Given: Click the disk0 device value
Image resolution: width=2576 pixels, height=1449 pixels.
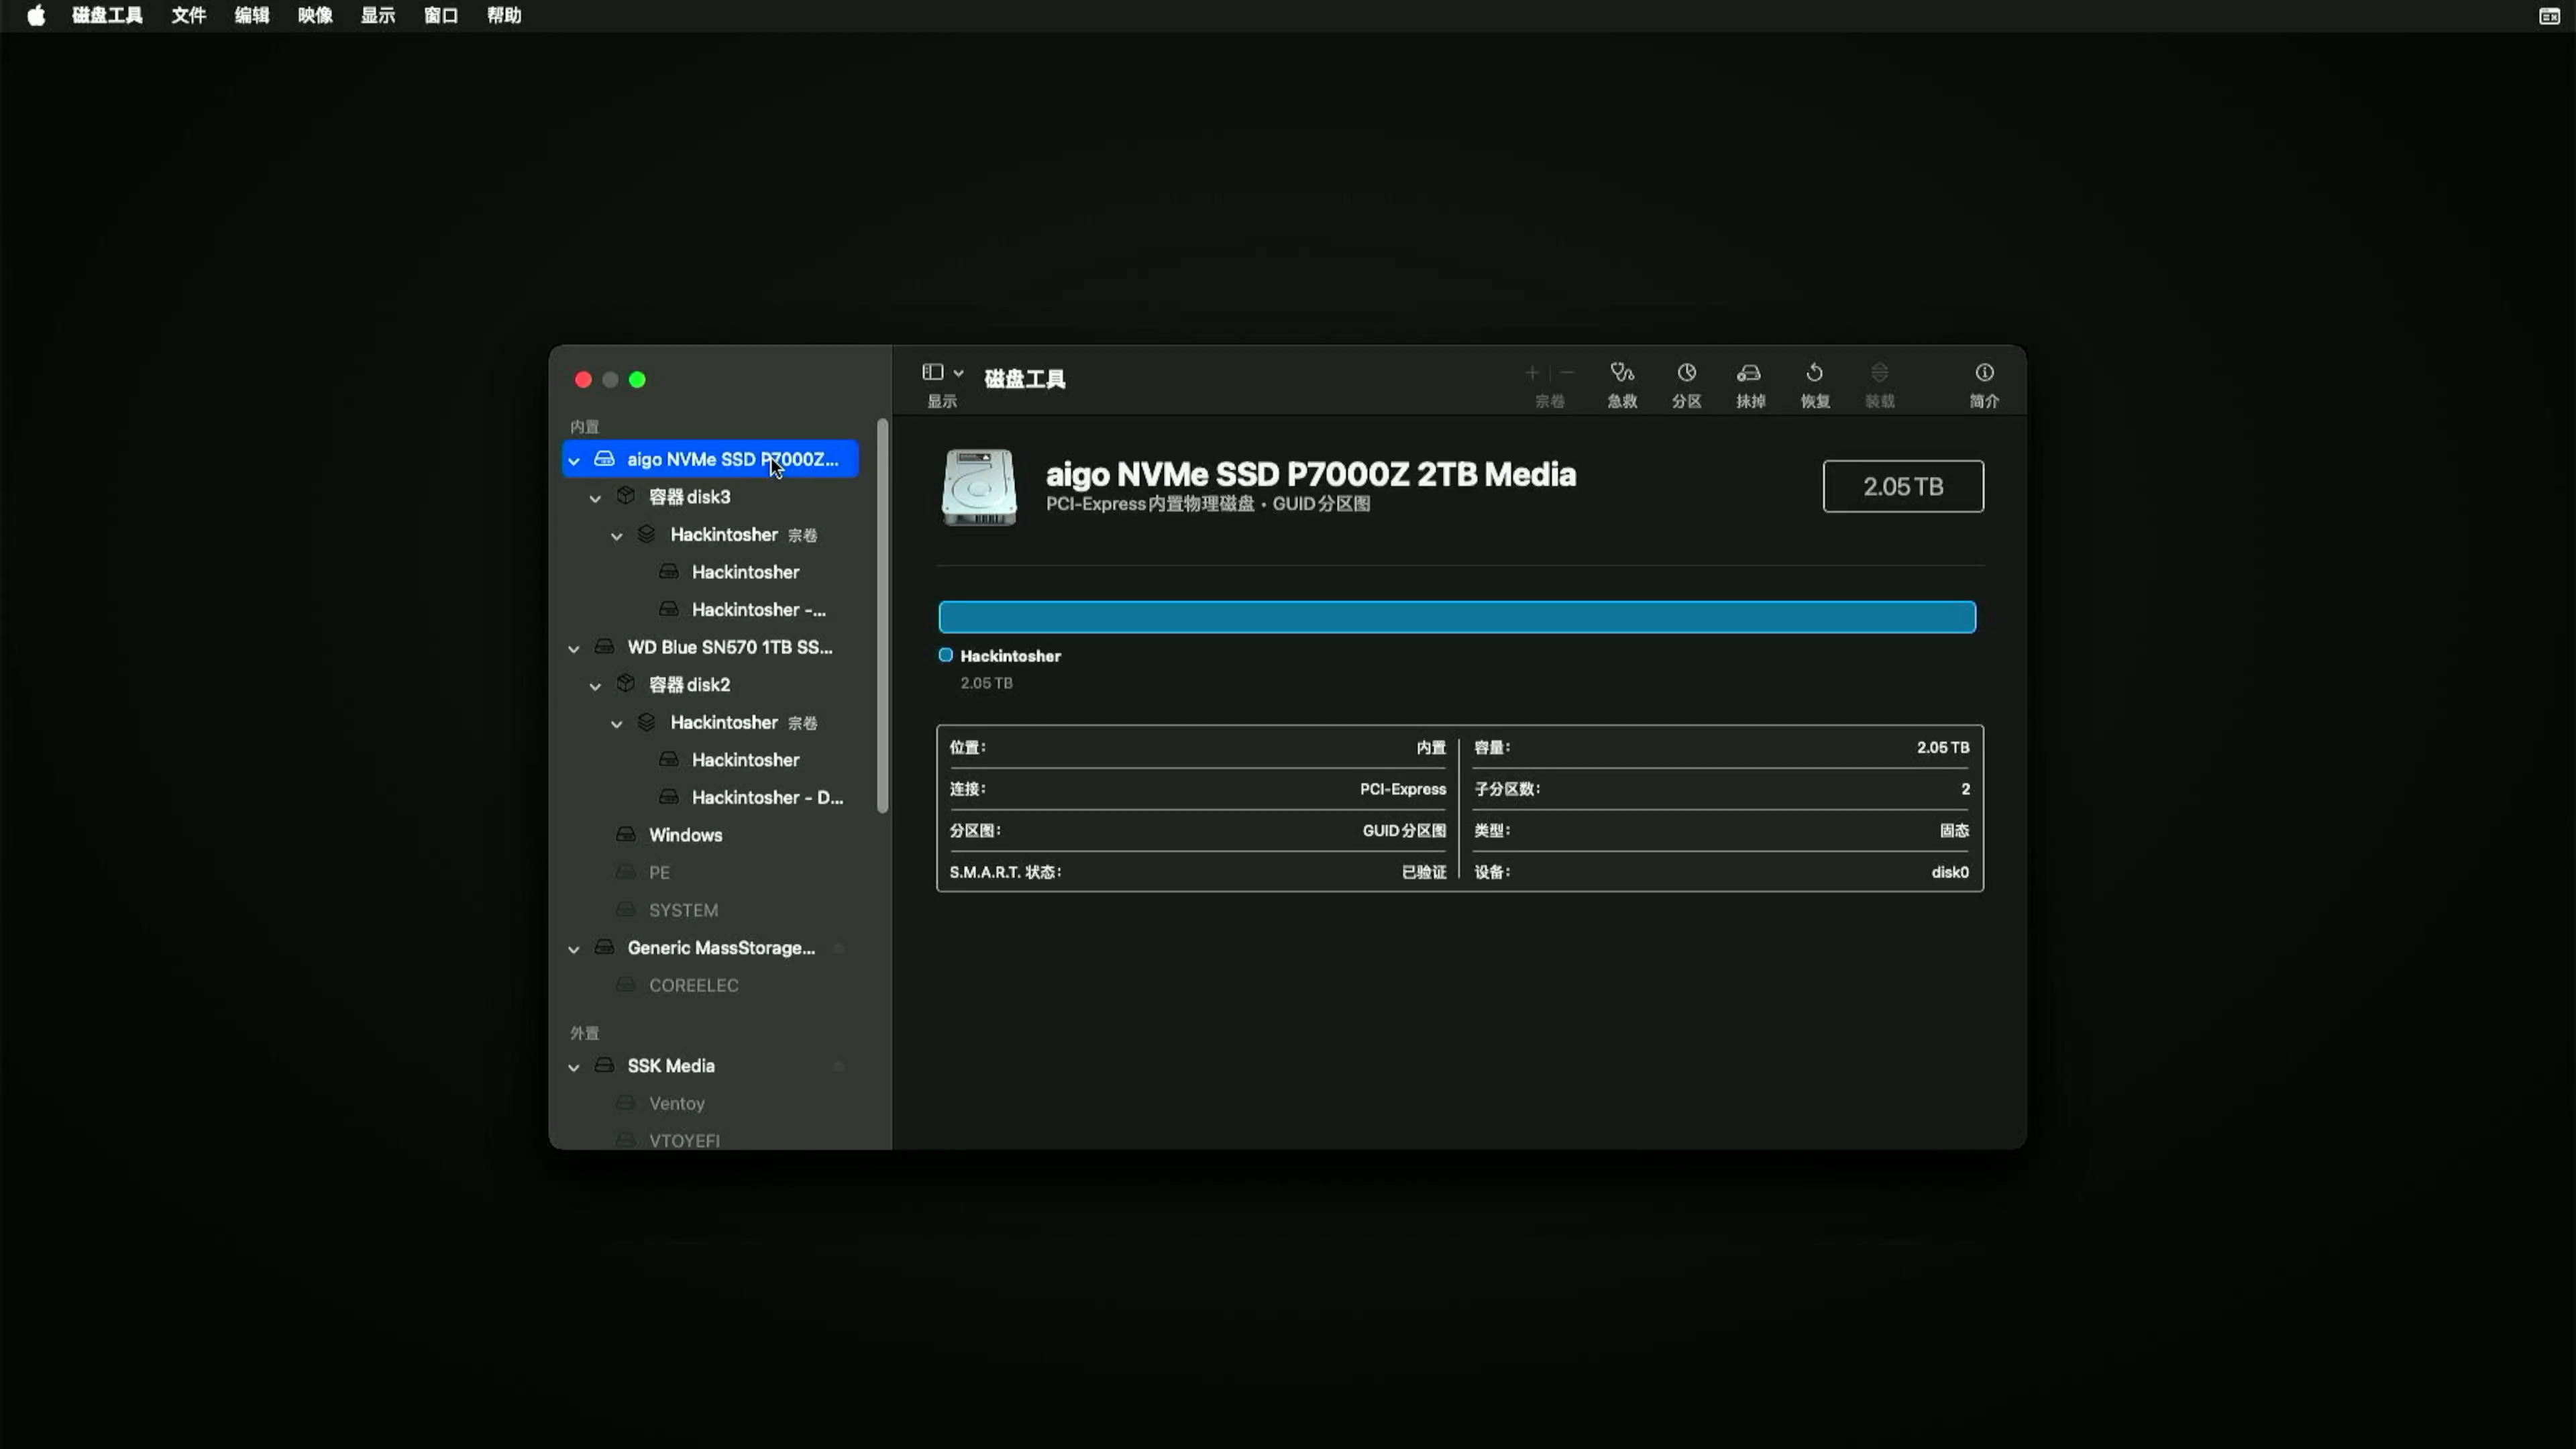Looking at the screenshot, I should (x=1949, y=872).
